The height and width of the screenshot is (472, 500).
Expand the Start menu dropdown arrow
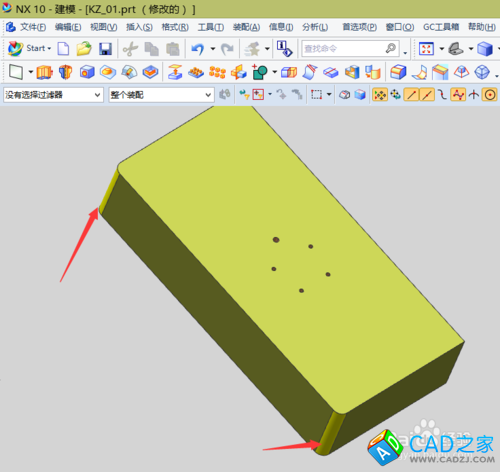(x=49, y=49)
